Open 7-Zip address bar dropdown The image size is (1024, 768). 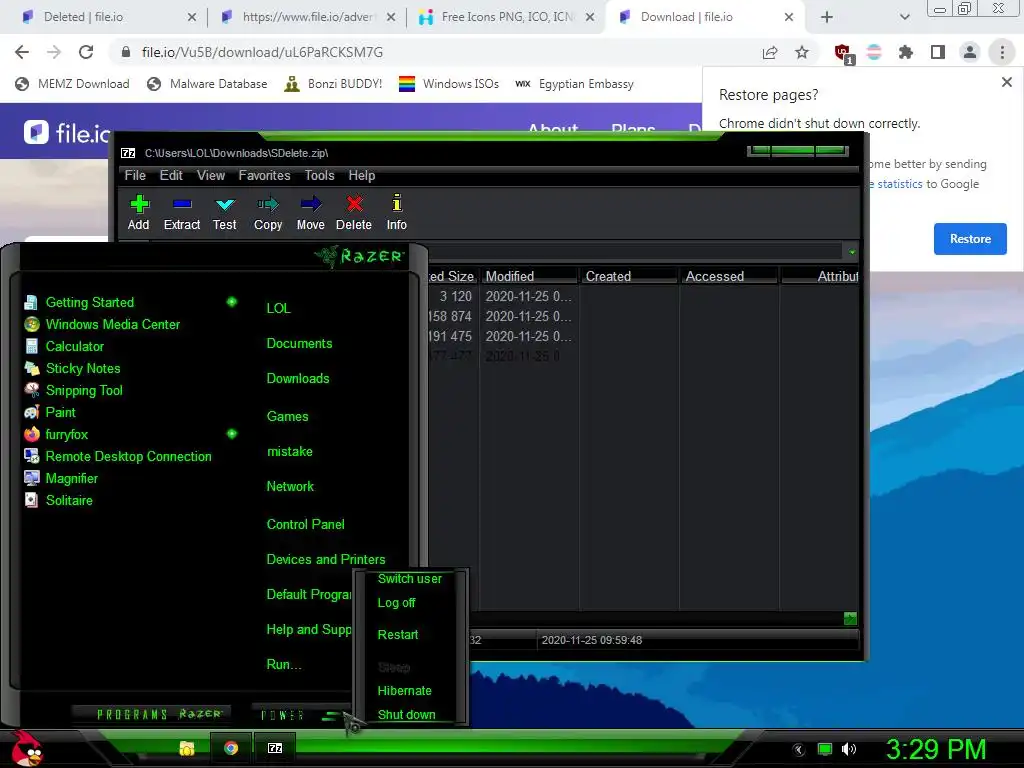[852, 252]
